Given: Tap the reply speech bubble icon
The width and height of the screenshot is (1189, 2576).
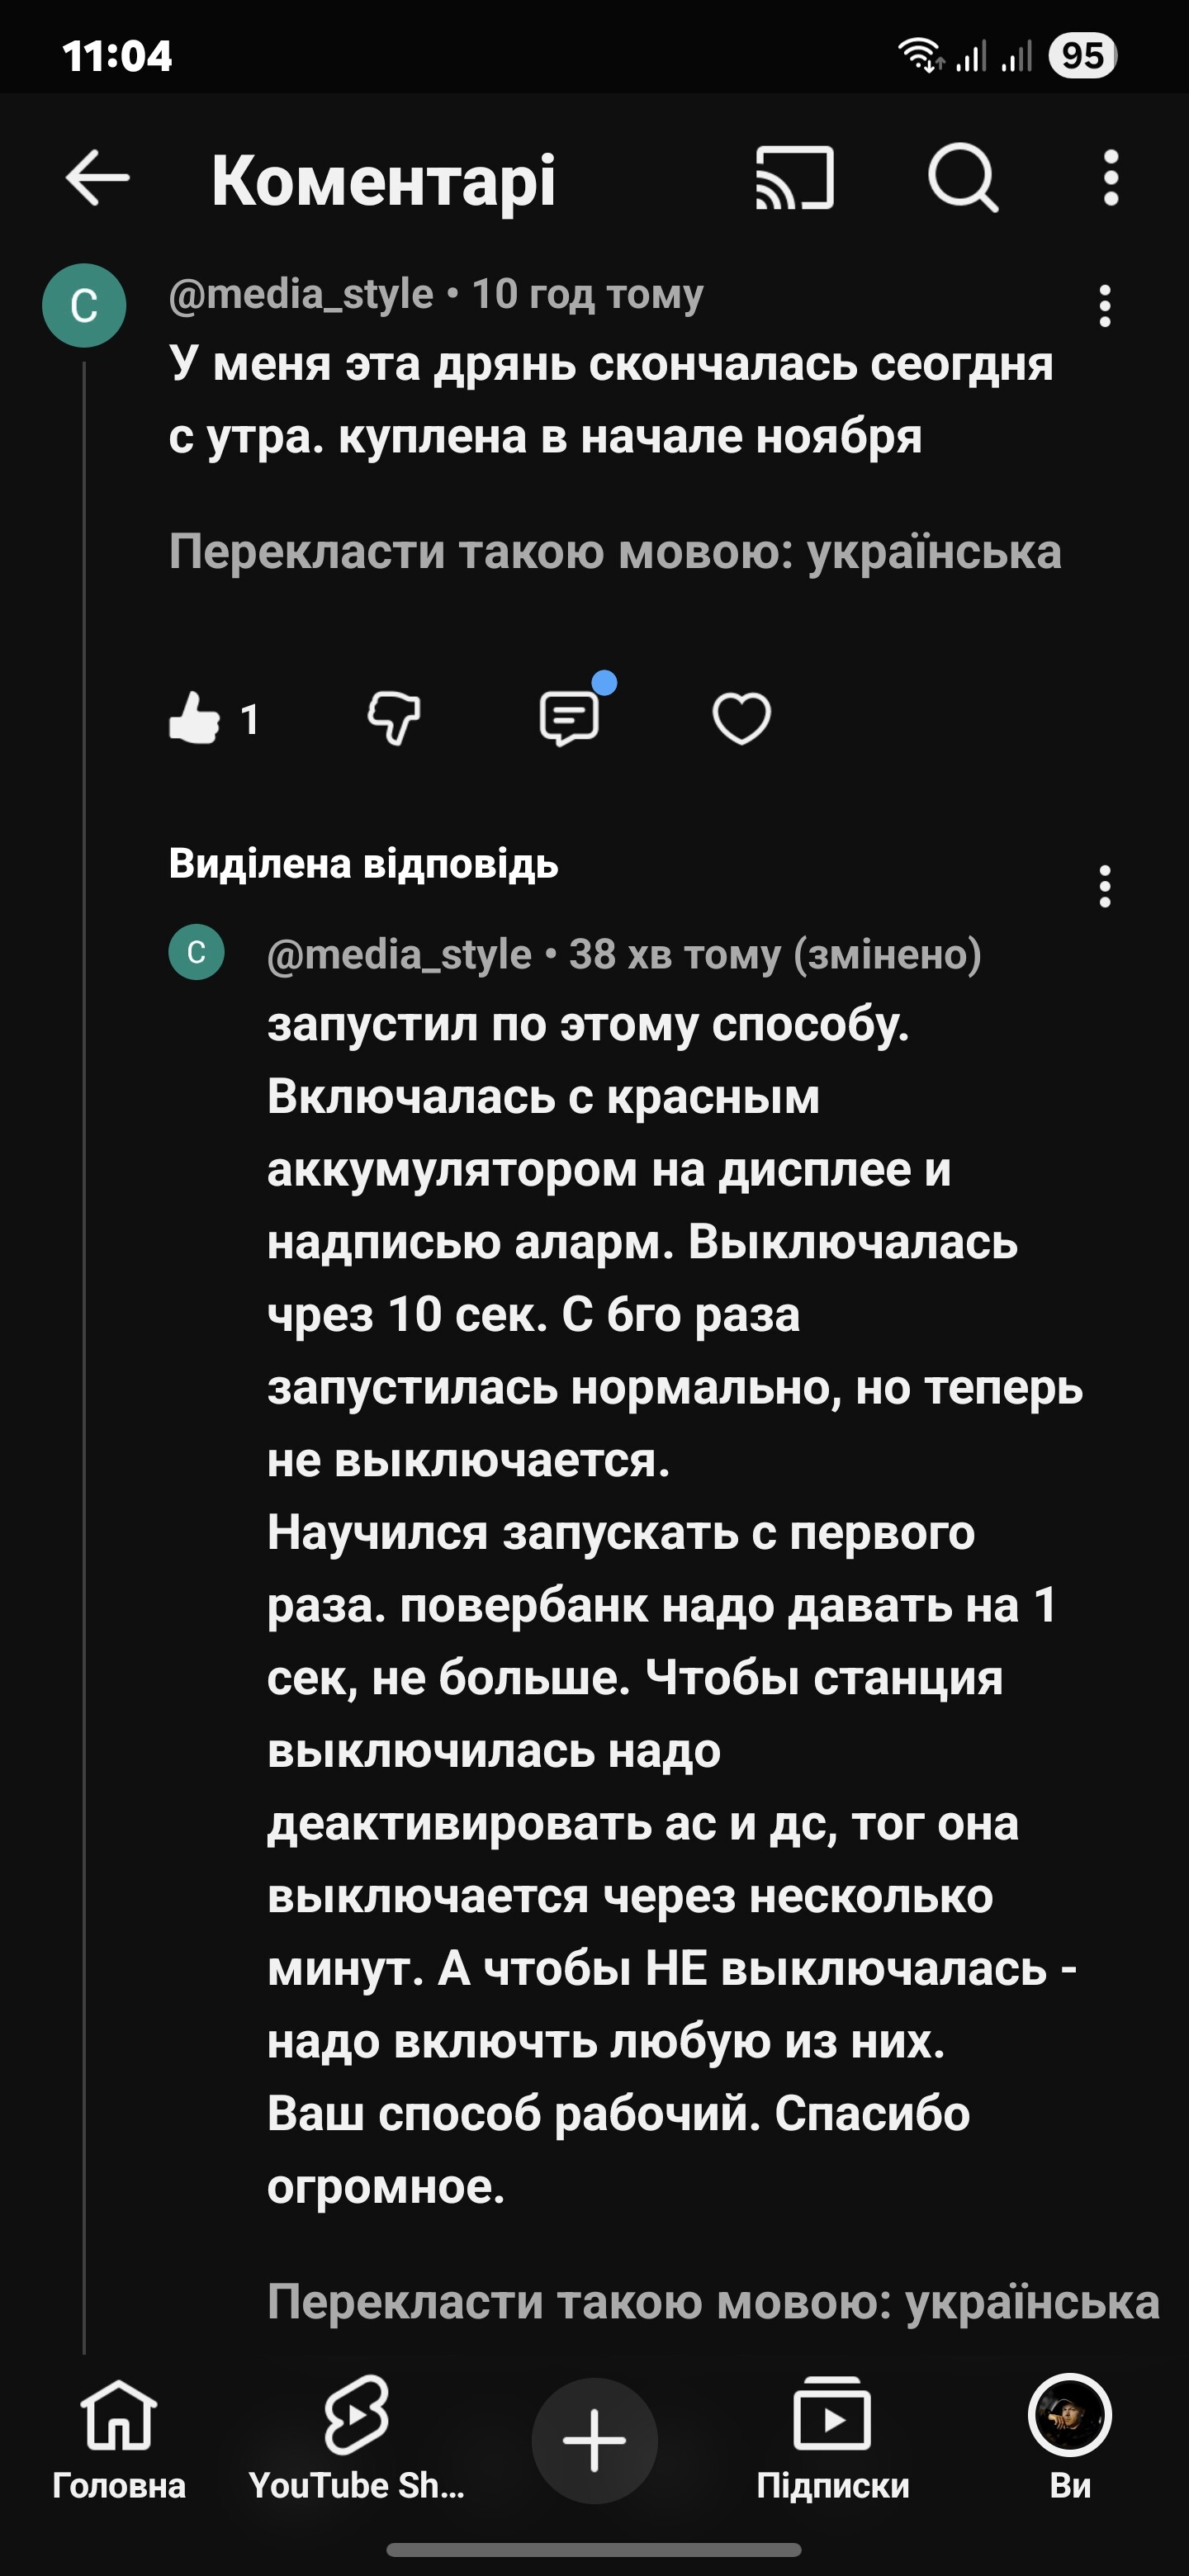Looking at the screenshot, I should 569,719.
